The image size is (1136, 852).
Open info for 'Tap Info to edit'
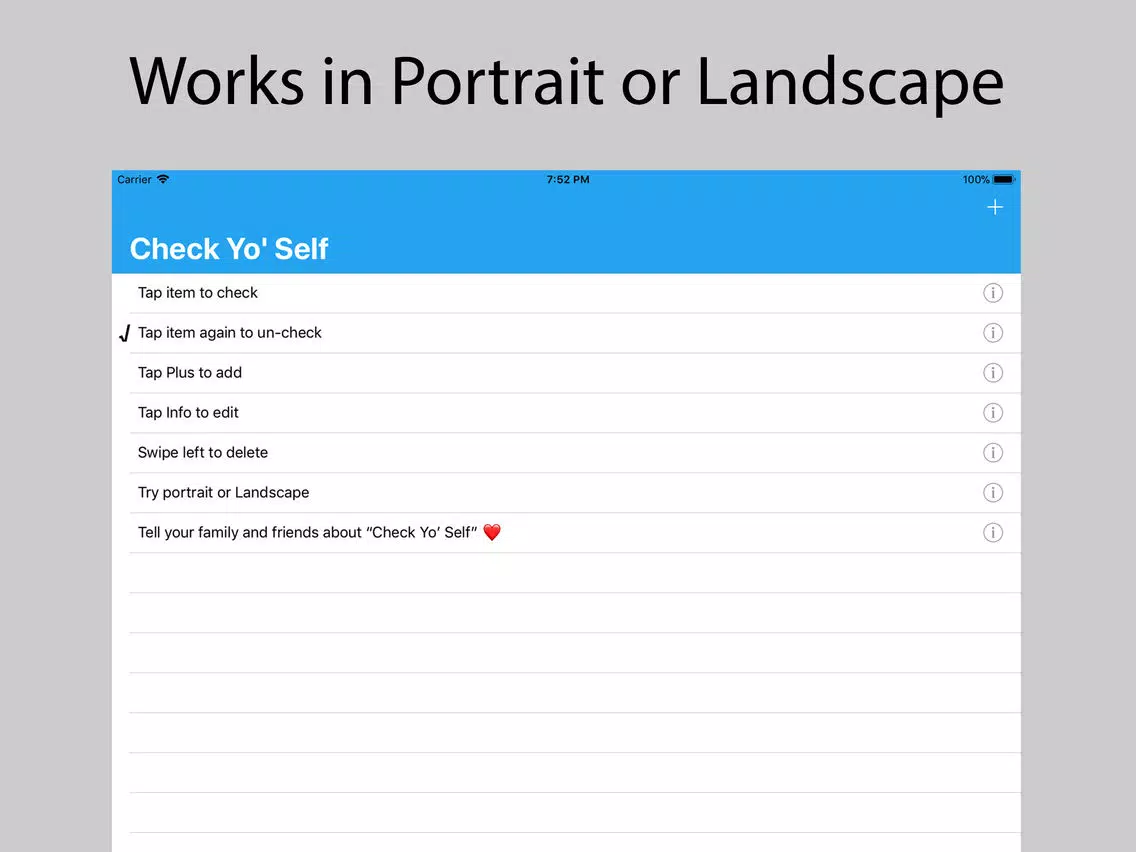tap(993, 412)
